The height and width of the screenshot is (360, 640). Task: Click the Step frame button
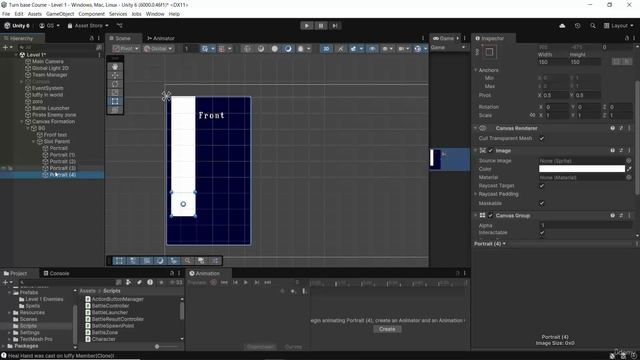click(335, 26)
